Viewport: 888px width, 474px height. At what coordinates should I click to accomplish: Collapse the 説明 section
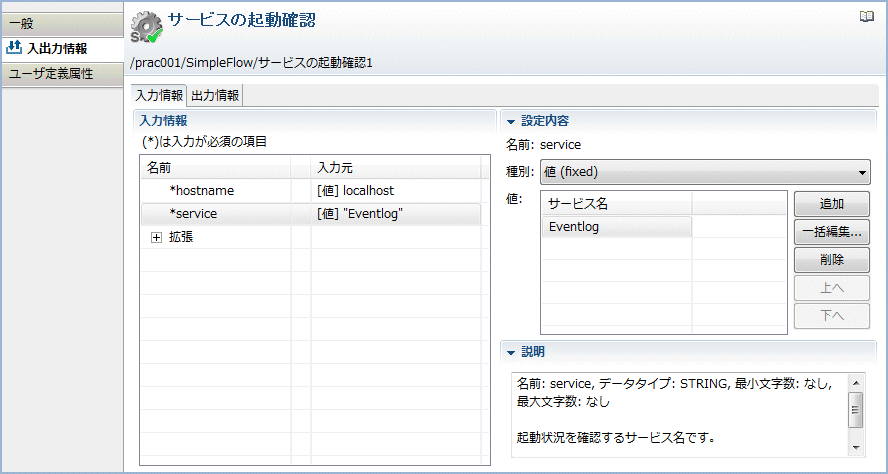tap(511, 352)
